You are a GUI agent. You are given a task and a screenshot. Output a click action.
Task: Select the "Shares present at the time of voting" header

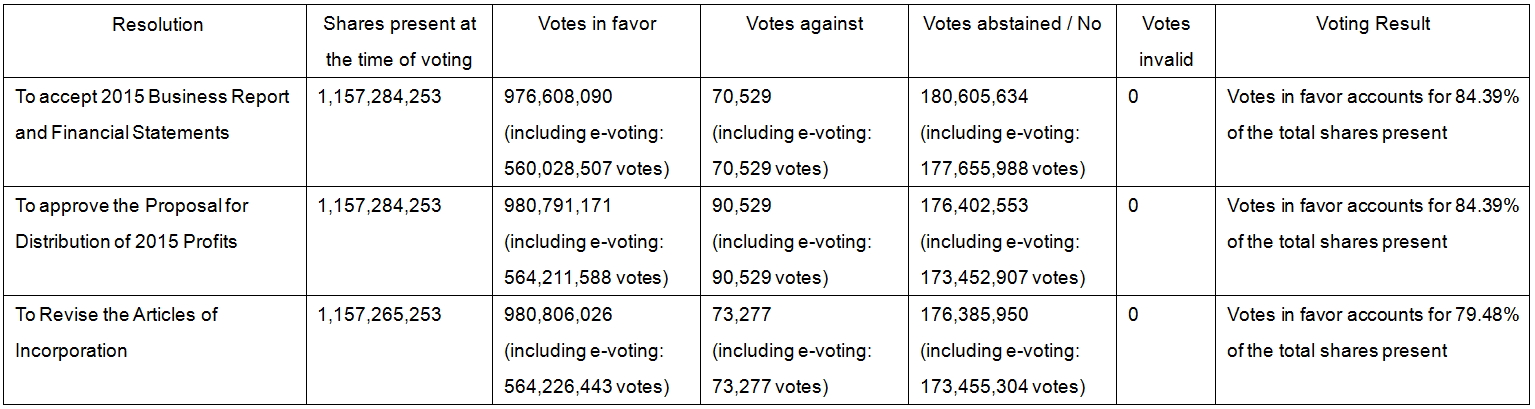[399, 41]
